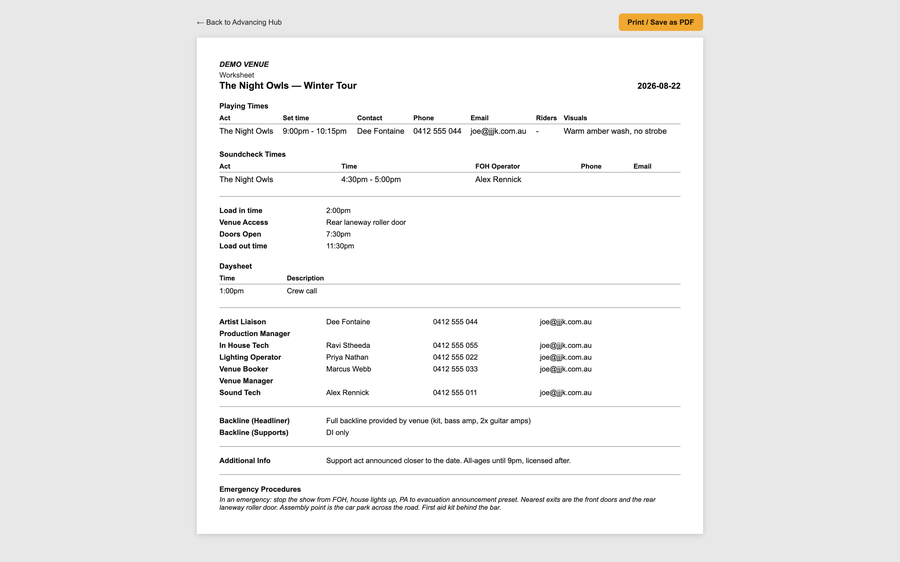900x562 pixels.
Task: Click Riders column header
Action: (546, 118)
